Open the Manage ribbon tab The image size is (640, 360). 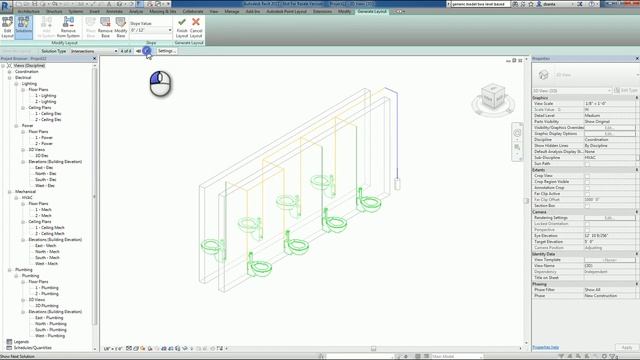pyautogui.click(x=232, y=11)
